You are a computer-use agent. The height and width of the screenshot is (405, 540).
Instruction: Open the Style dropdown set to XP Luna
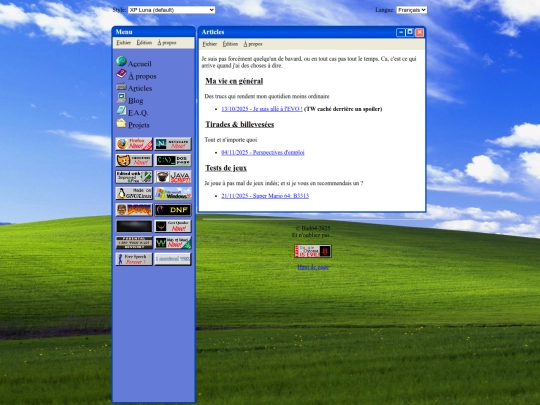172,10
